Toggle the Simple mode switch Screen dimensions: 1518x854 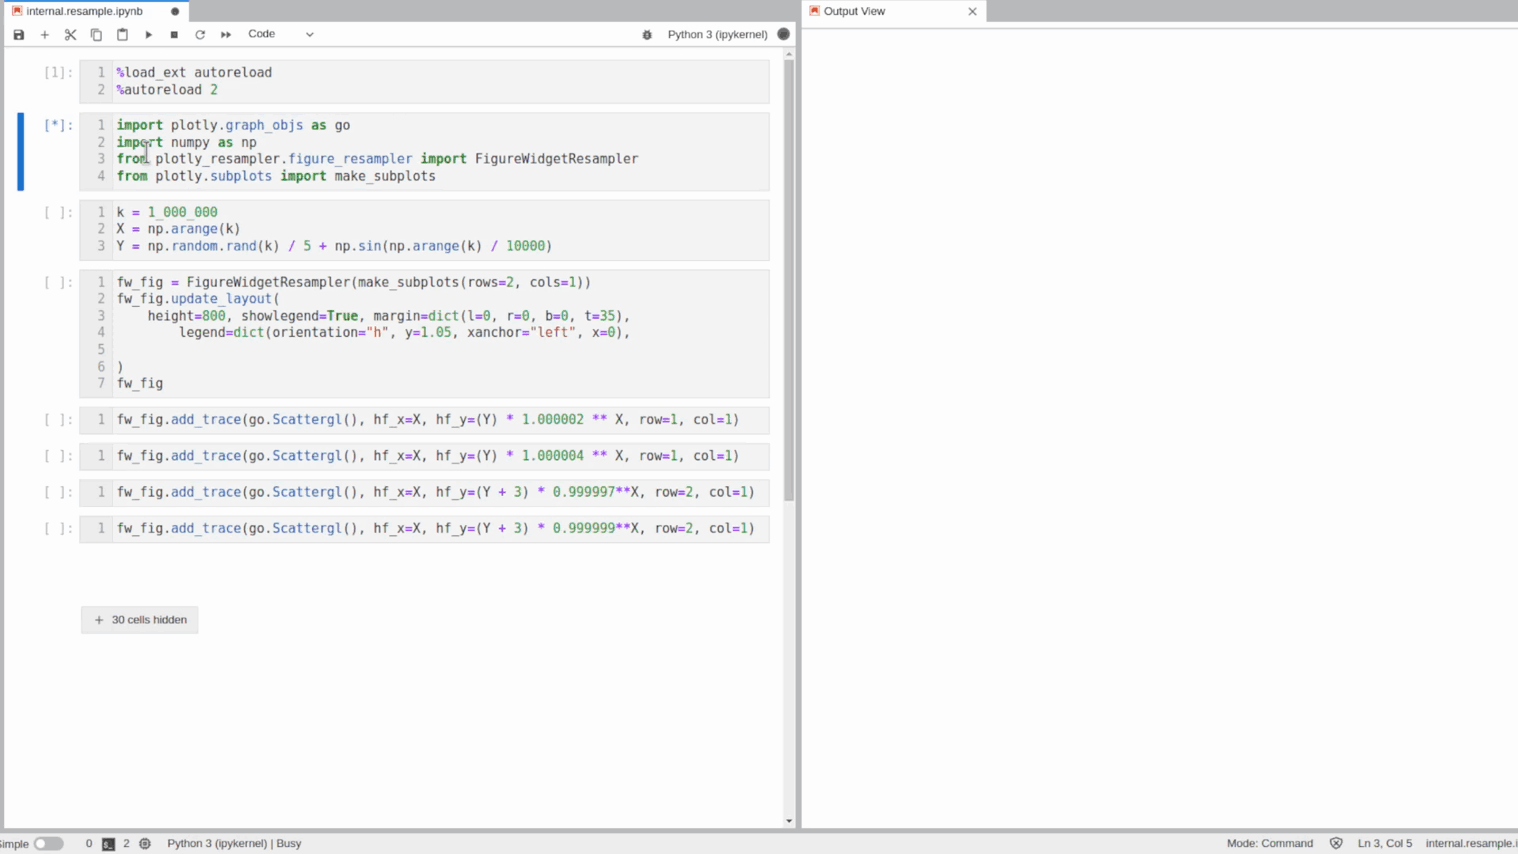(48, 843)
